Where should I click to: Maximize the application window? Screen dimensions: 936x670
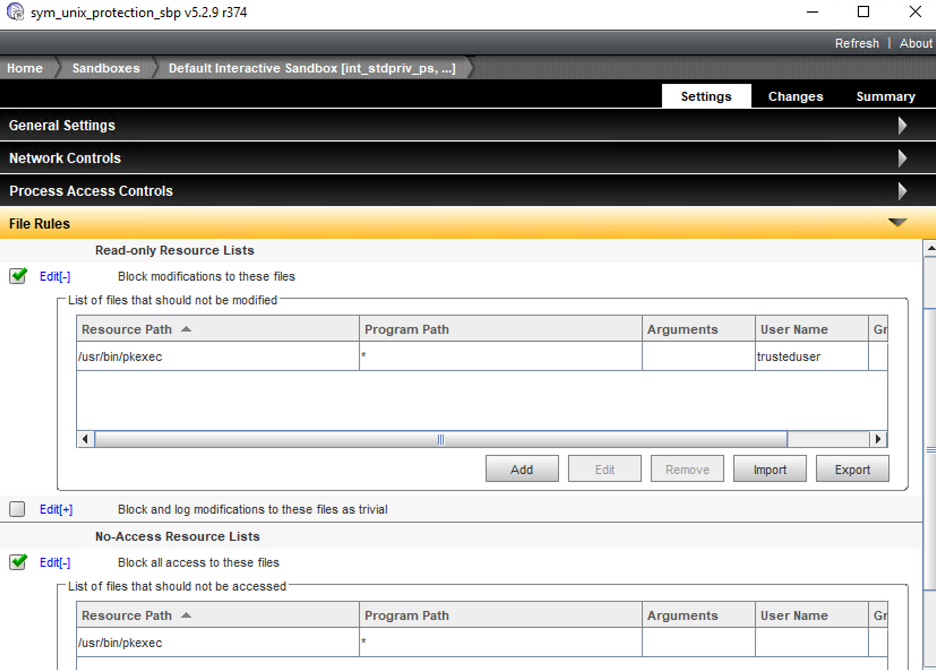tap(863, 11)
